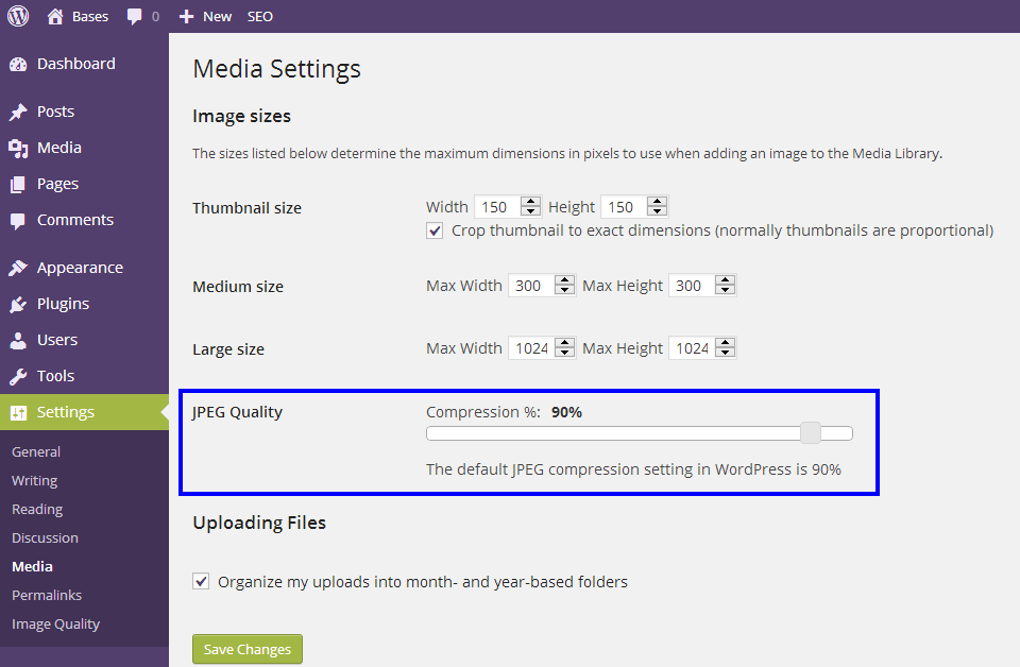This screenshot has height=667, width=1020.
Task: Click the Dashboard gauge icon
Action: click(x=18, y=64)
